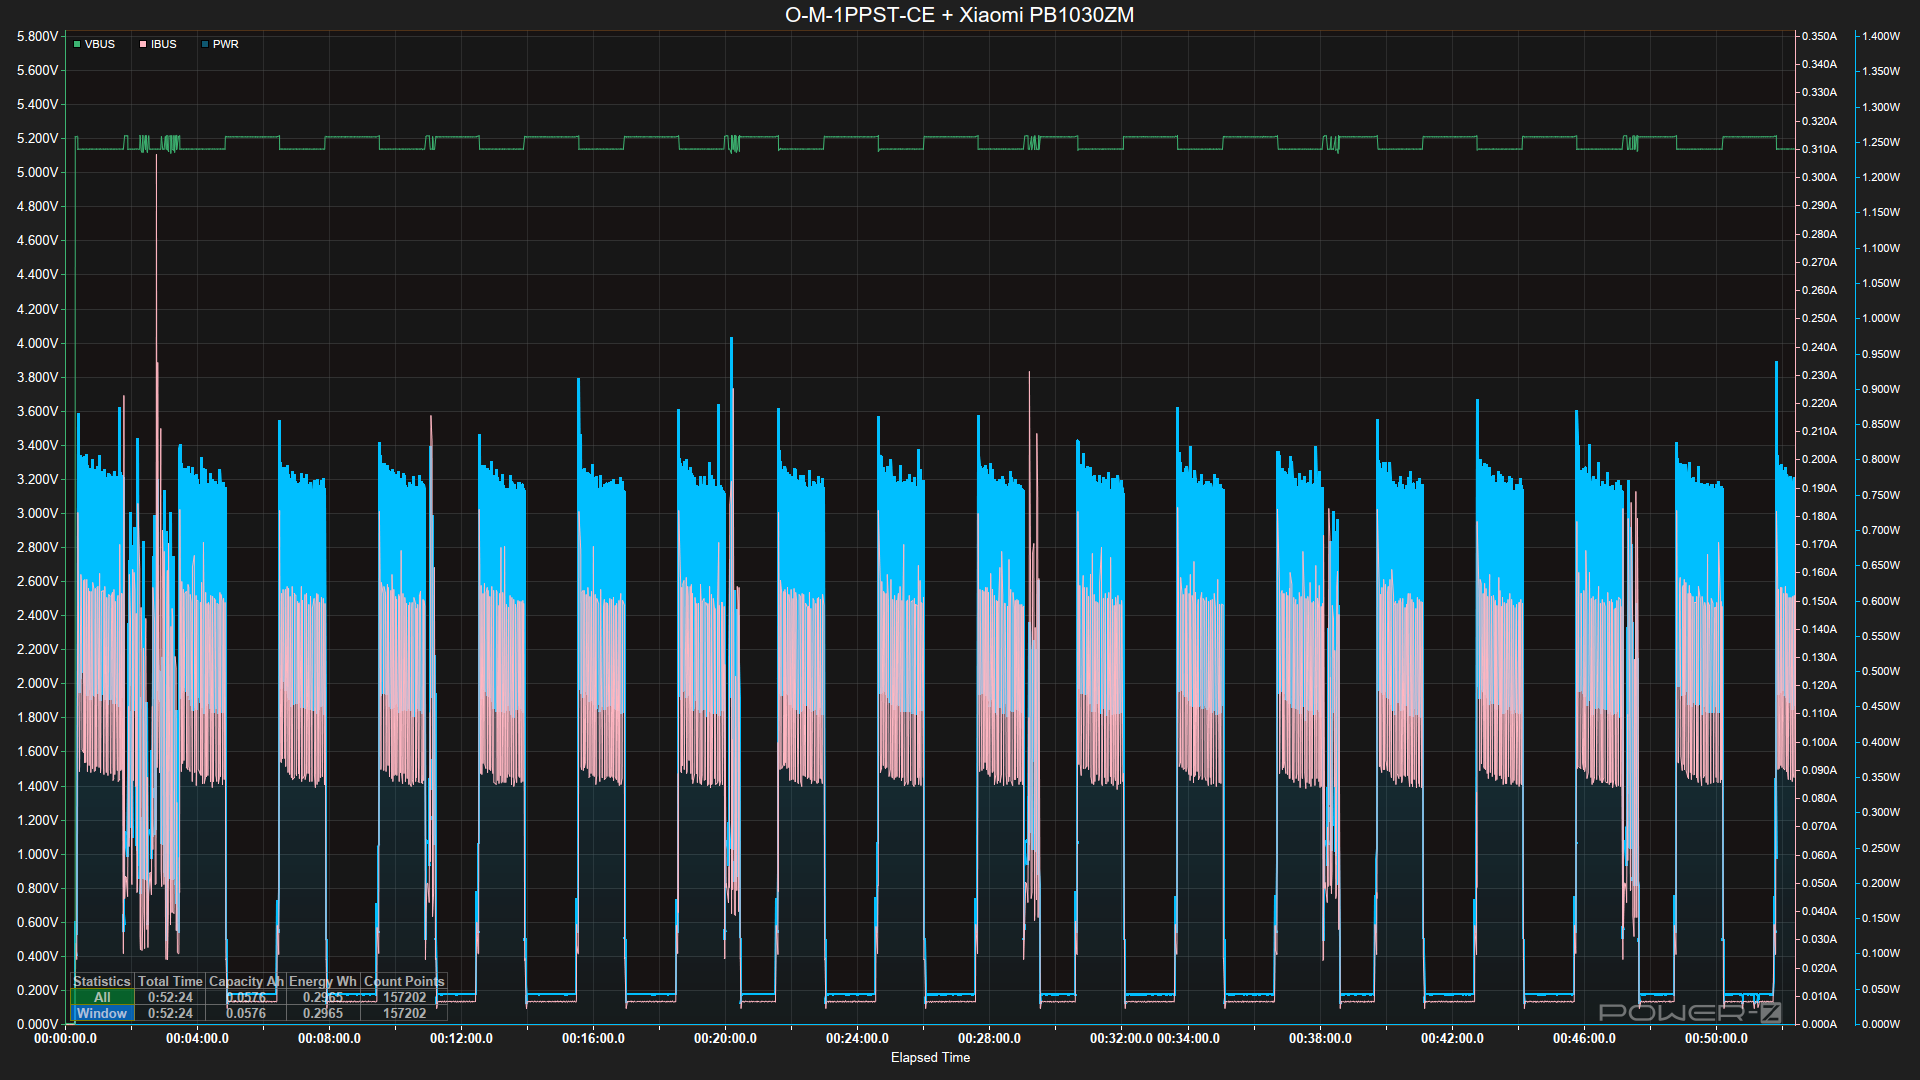The image size is (1920, 1080).
Task: Toggle VBUS series via legend label
Action: tap(100, 44)
